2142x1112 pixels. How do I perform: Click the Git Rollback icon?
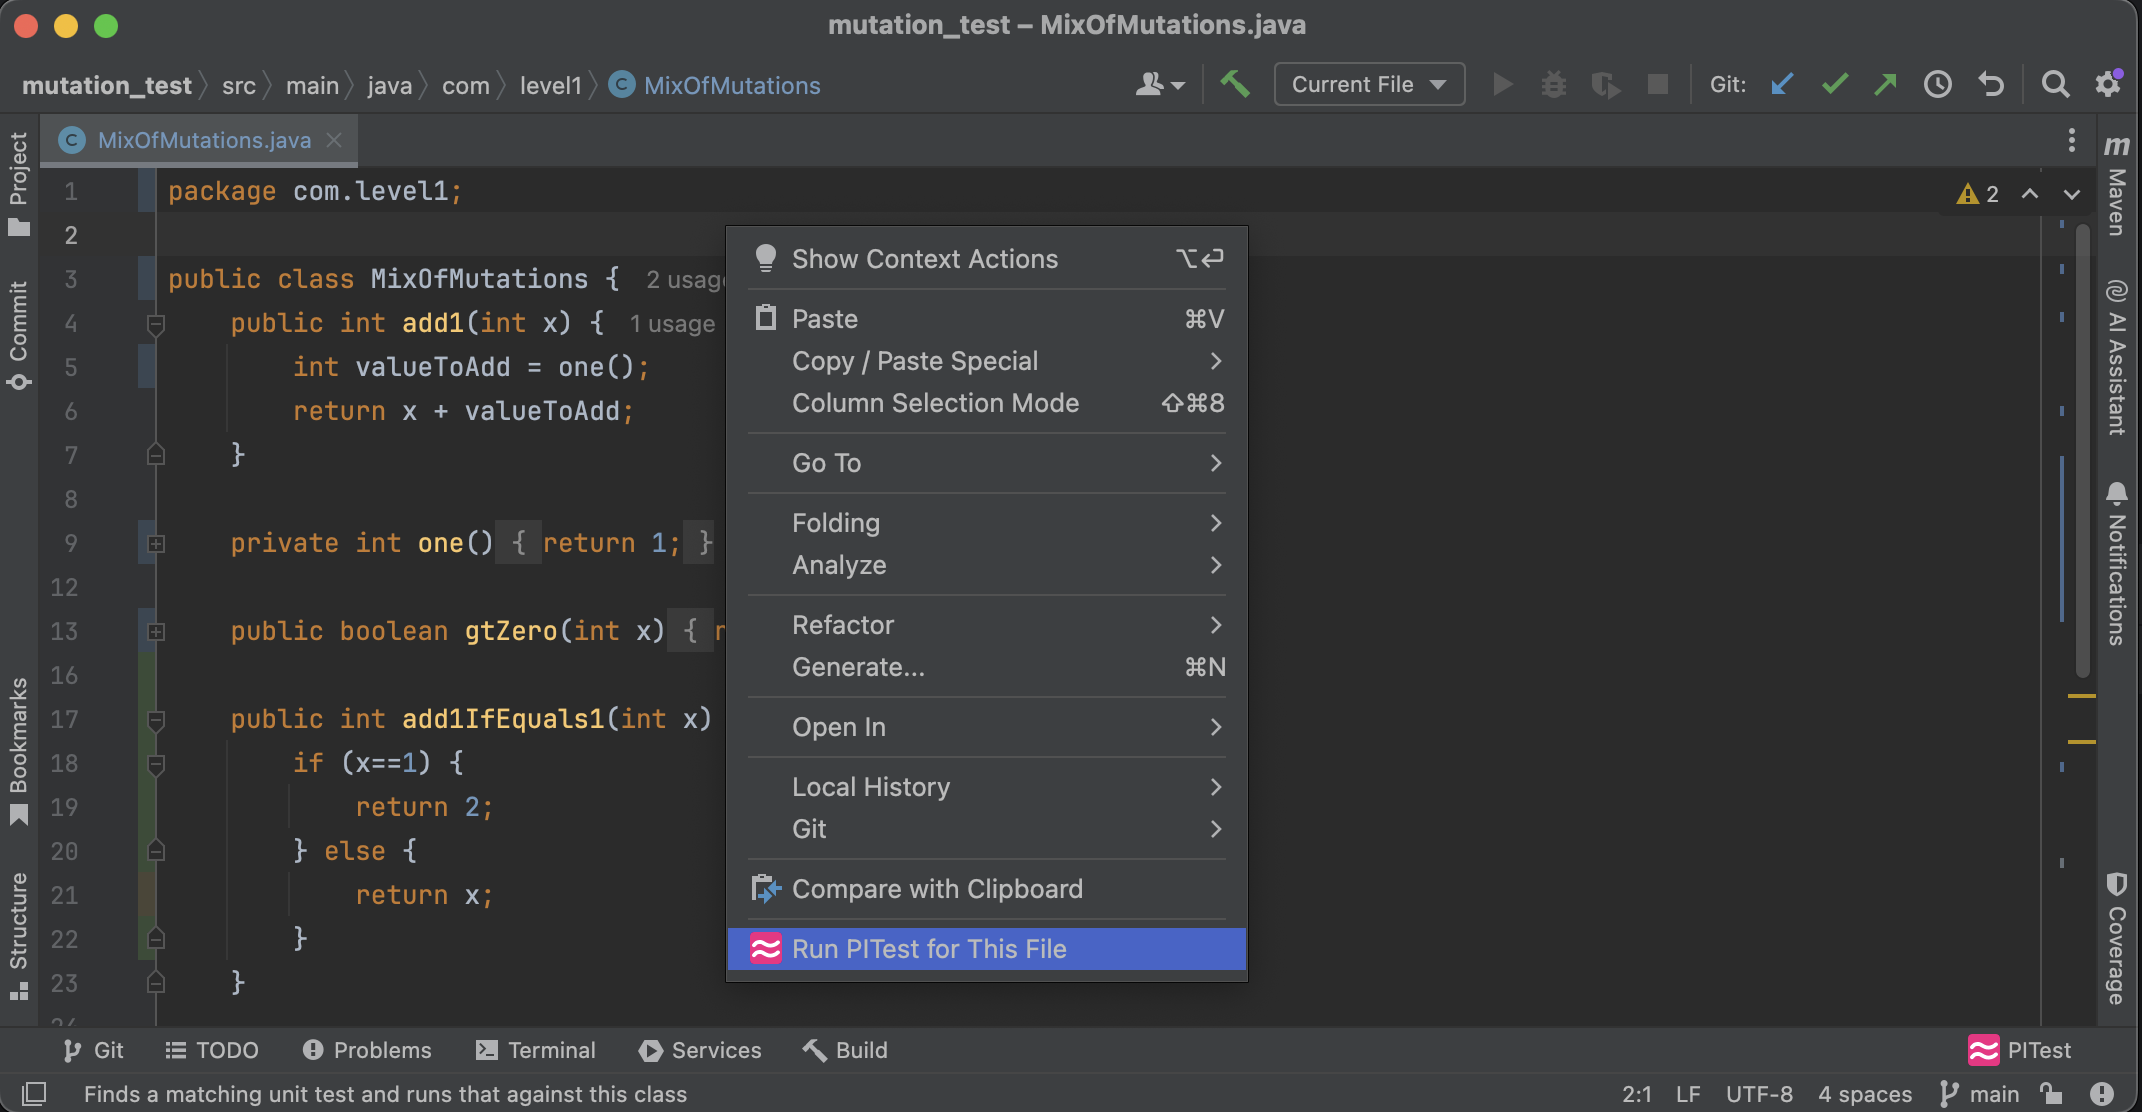(x=1991, y=84)
